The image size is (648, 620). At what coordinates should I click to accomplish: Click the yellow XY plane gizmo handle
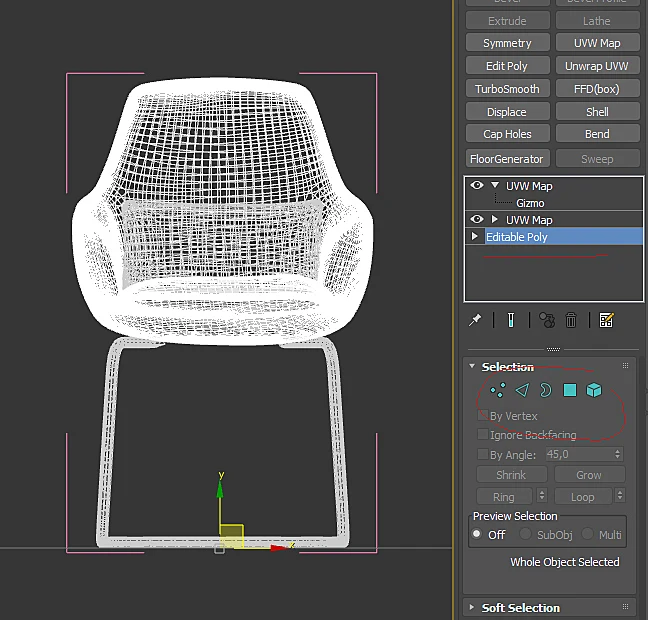pos(231,536)
